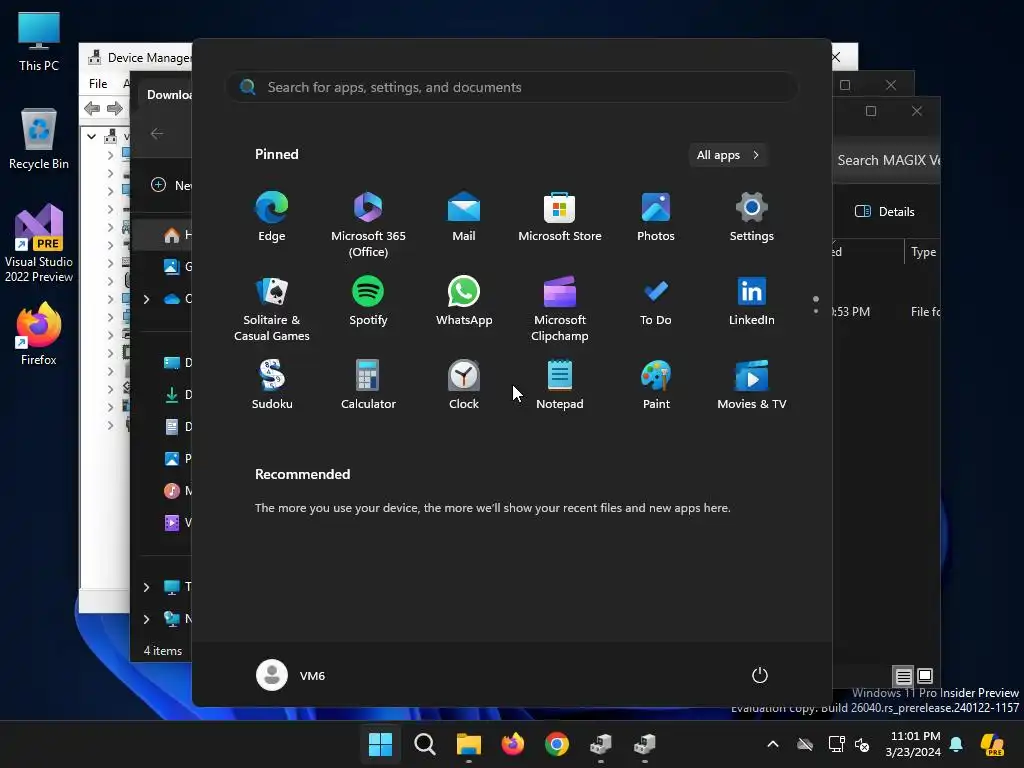The height and width of the screenshot is (768, 1024).
Task: Expand the OneDrive cloud item in explorer sidebar
Action: (146, 299)
